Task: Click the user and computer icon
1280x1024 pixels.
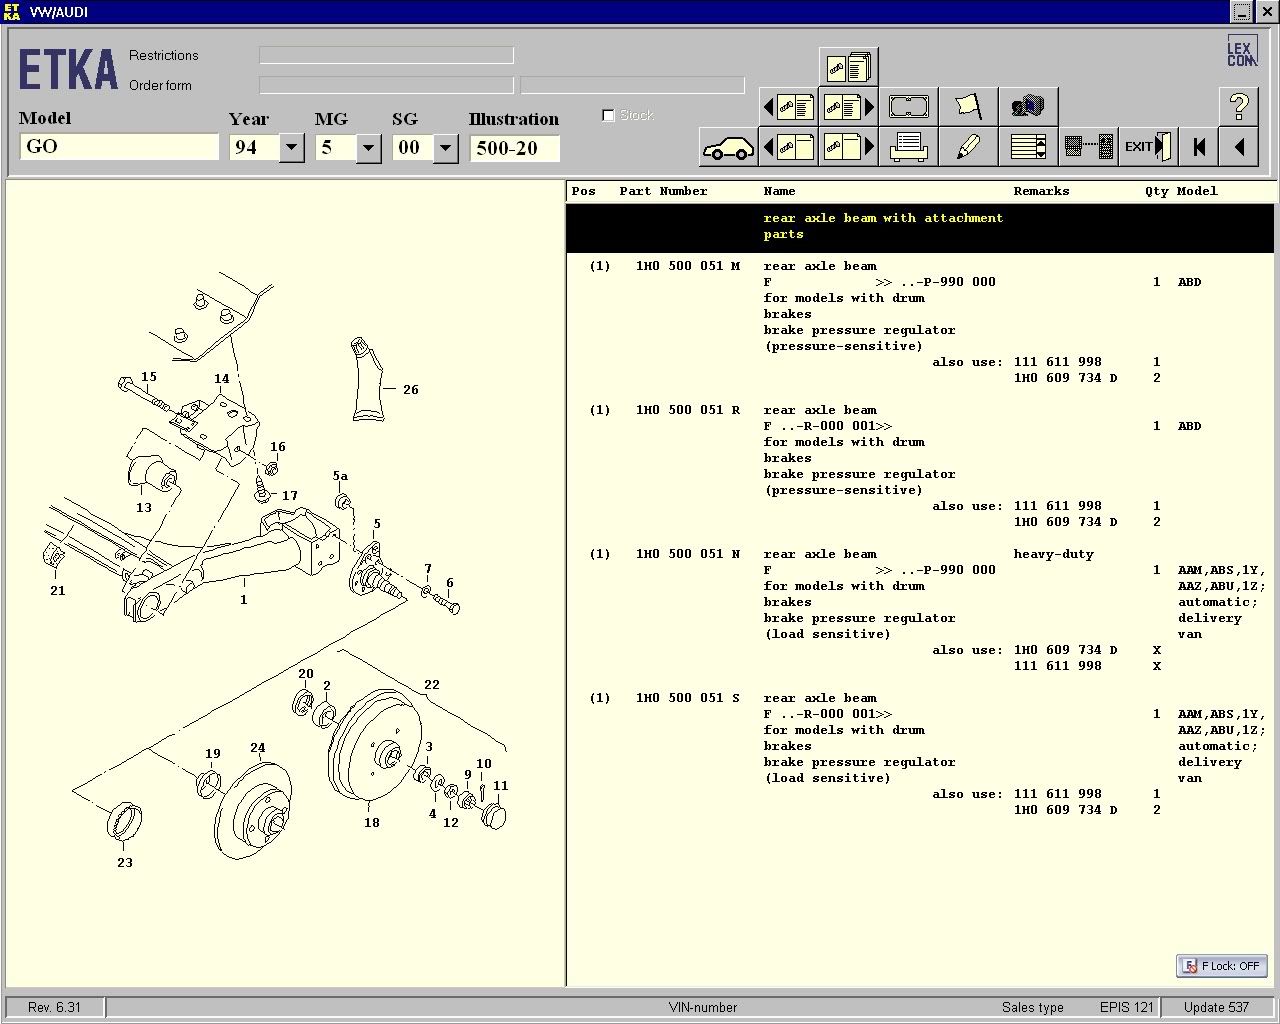Action: coord(1028,106)
